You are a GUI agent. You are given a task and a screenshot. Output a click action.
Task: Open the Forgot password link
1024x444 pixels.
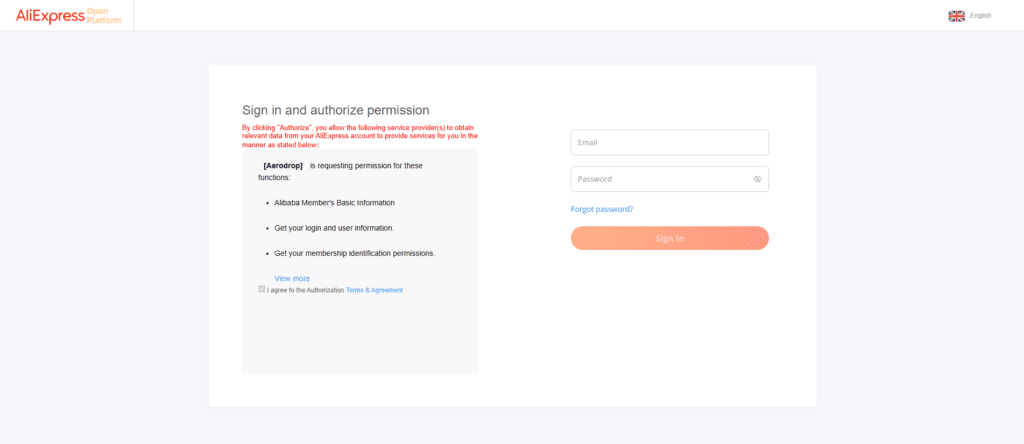tap(601, 209)
